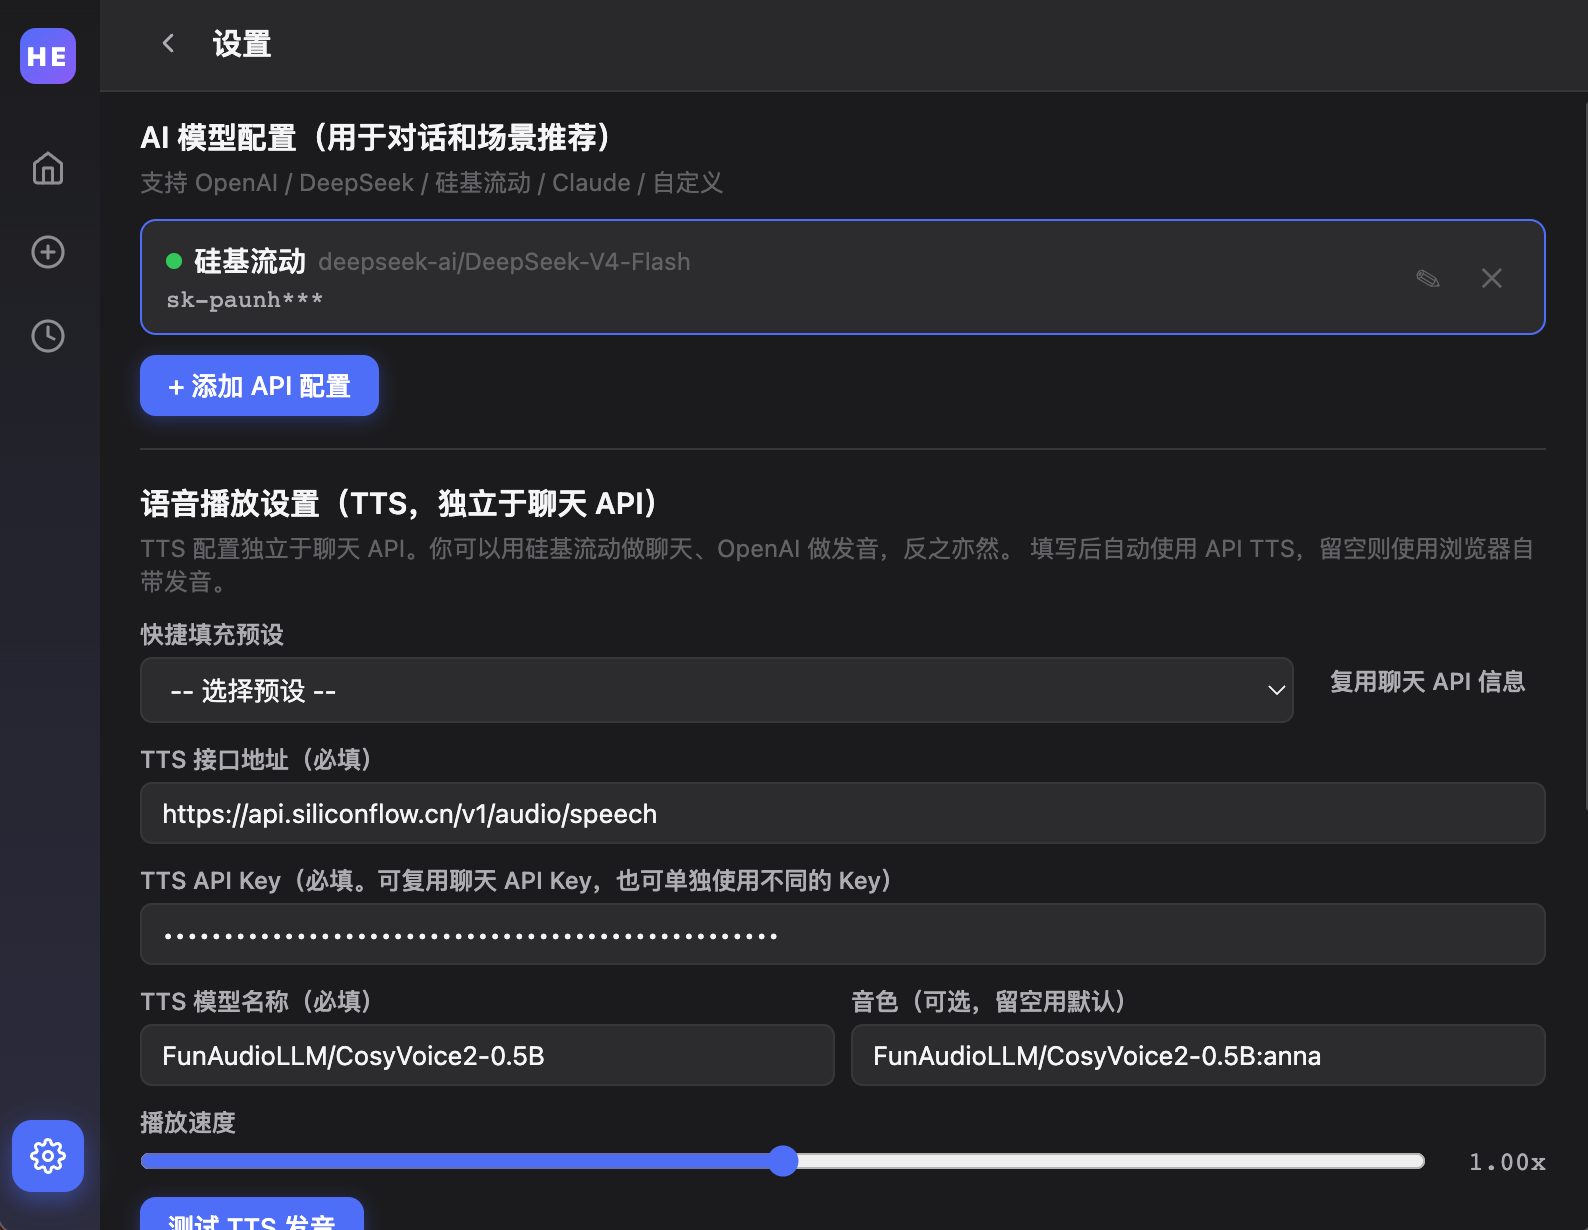This screenshot has width=1588, height=1230.
Task: Click 复用聊天 API 信息
Action: point(1427,682)
